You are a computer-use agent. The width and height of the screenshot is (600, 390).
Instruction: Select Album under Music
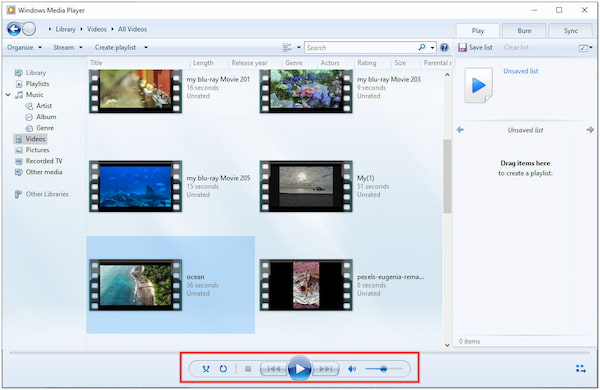tap(46, 117)
